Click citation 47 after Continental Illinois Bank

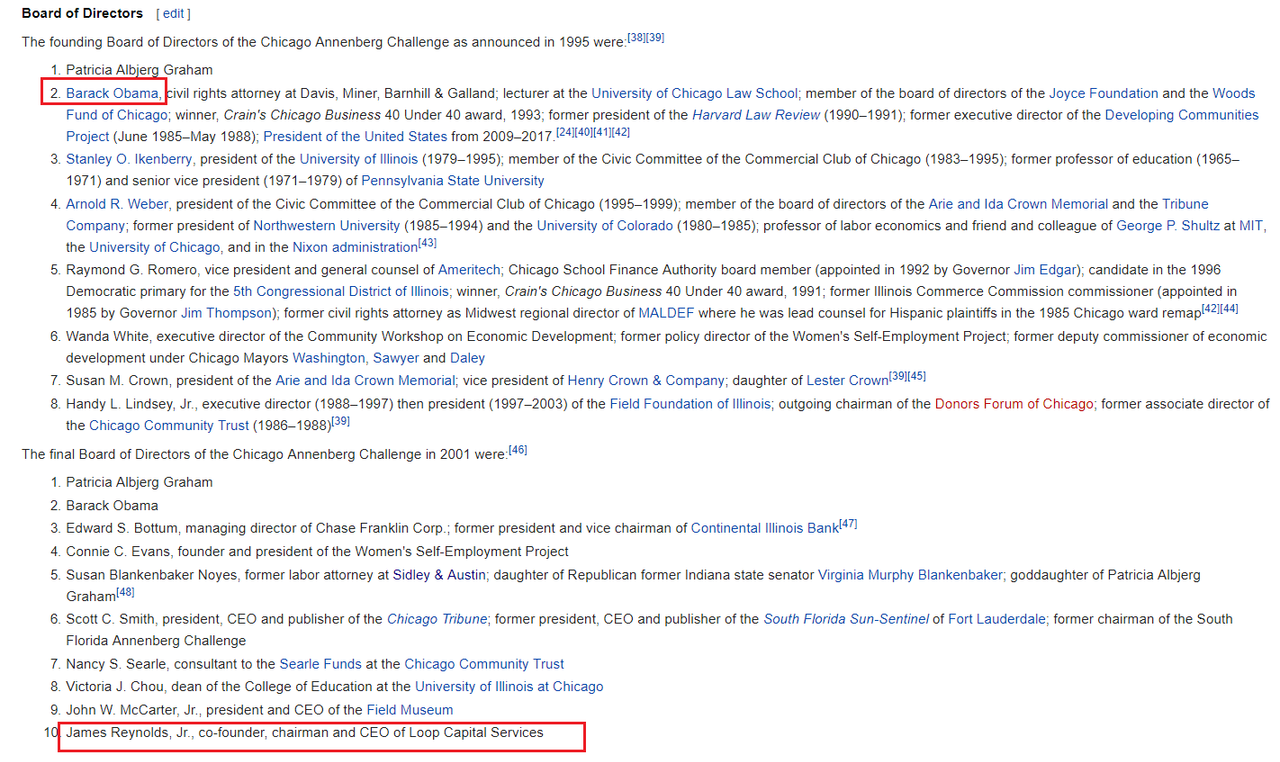(x=848, y=524)
